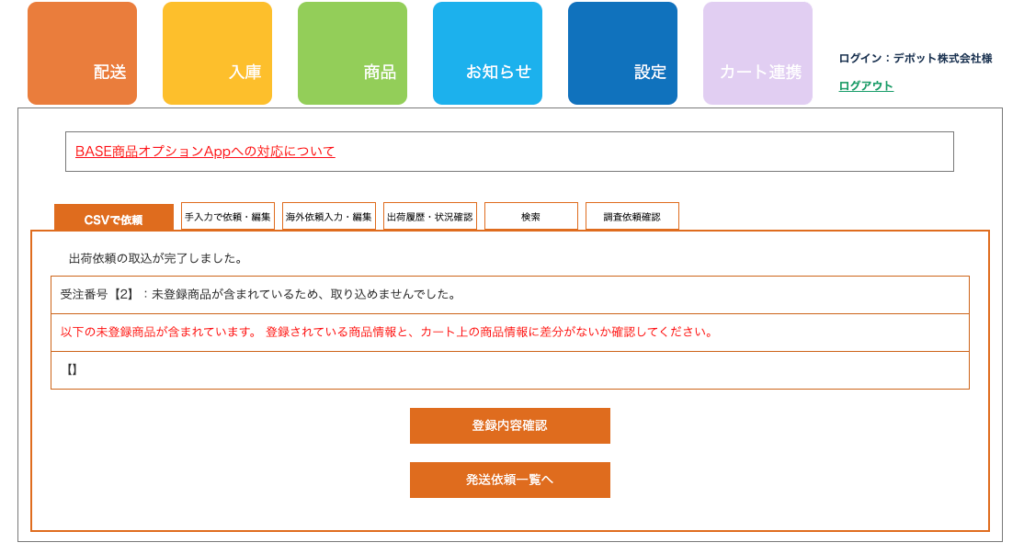The image size is (1024, 554).
Task: Open the 海外依頼入力・編集 tab
Action: click(329, 216)
